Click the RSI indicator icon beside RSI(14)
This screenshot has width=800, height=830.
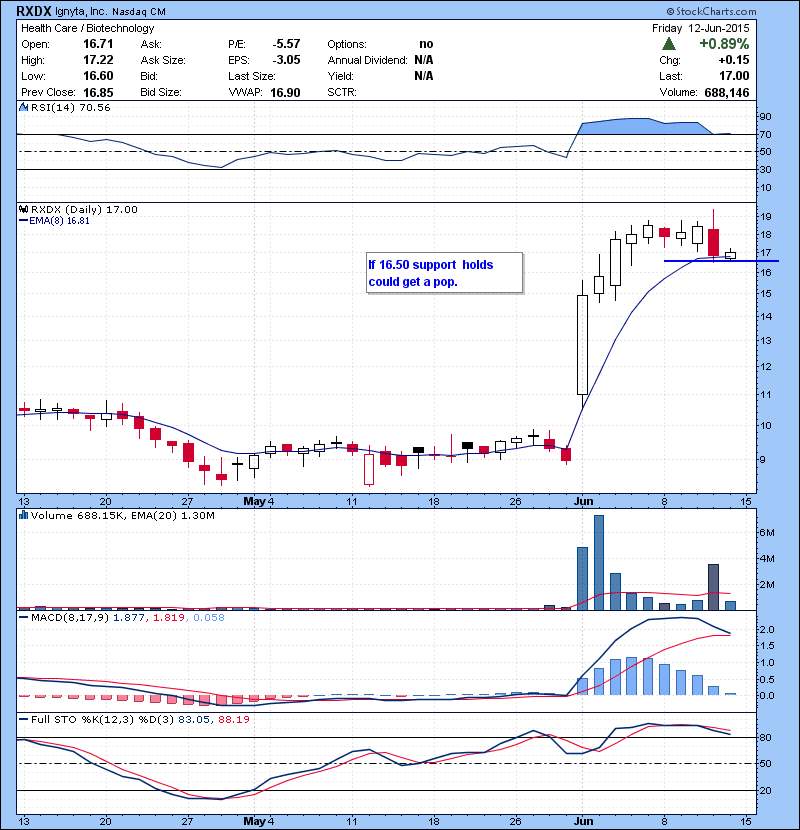click(x=23, y=107)
